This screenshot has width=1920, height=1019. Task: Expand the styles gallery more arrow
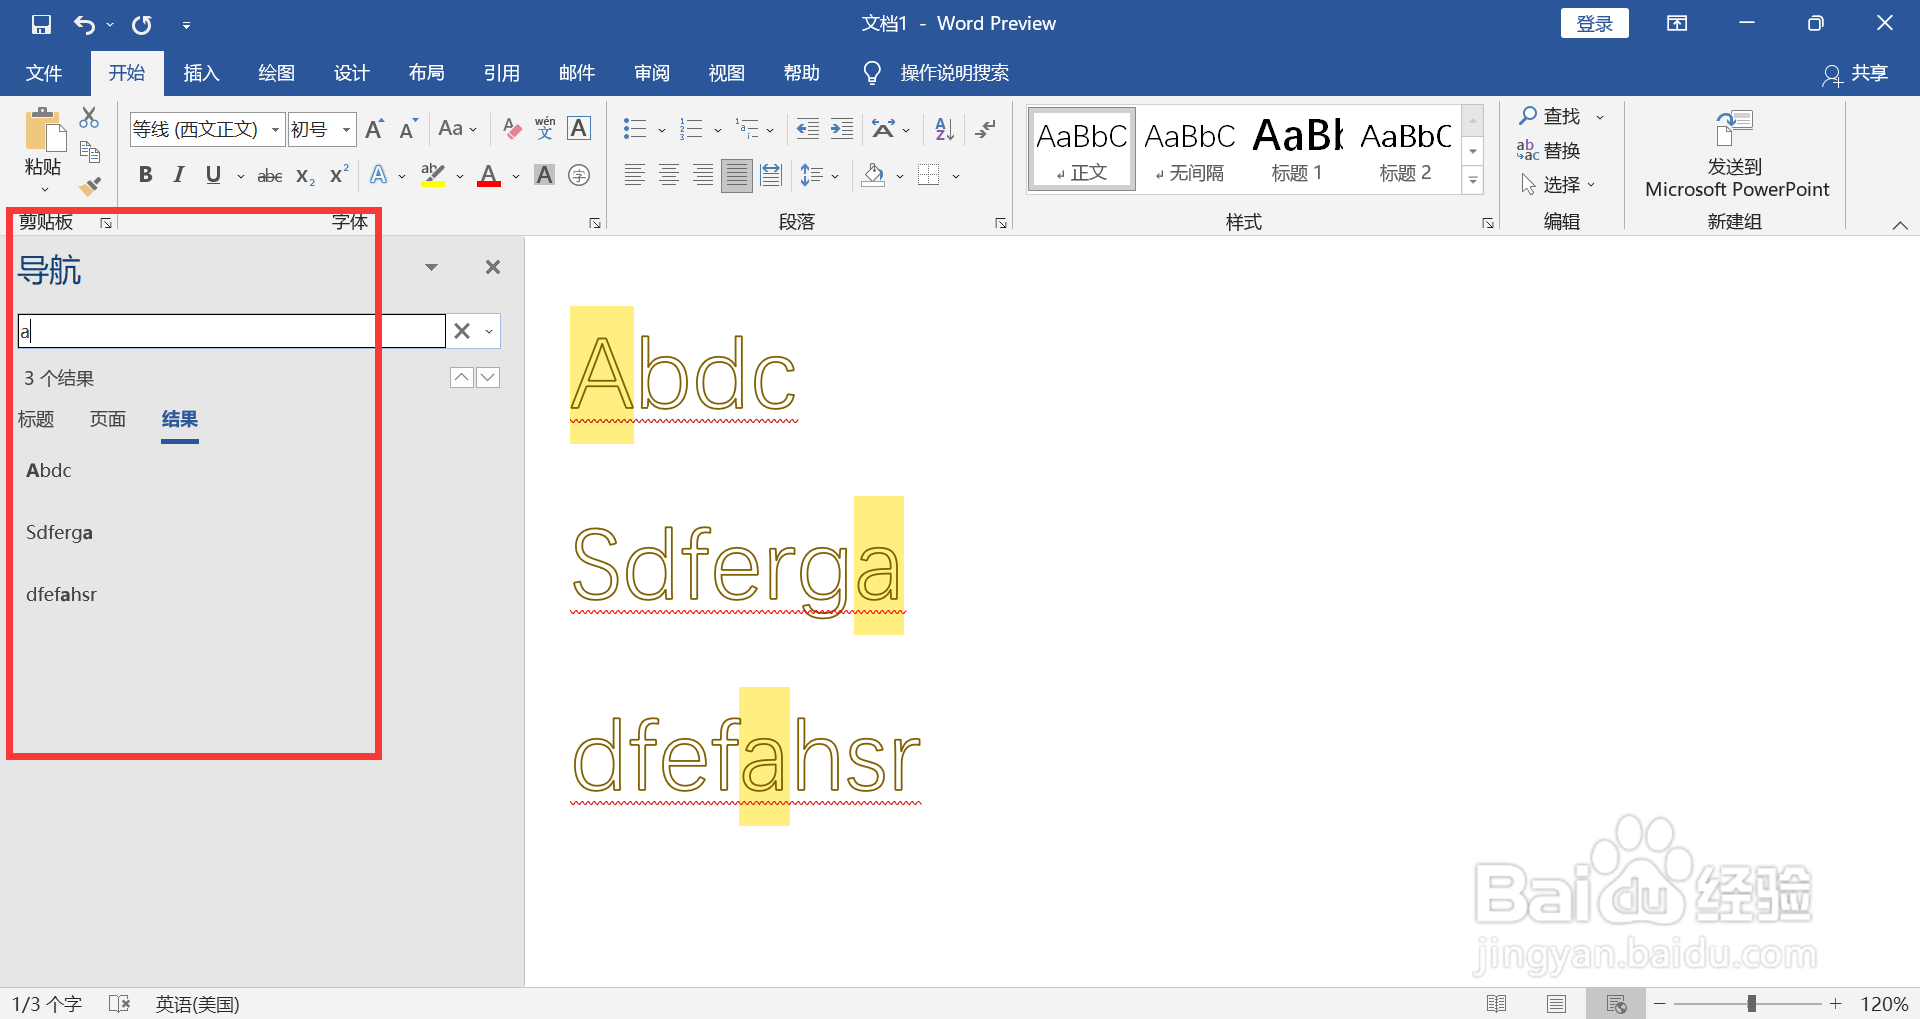1473,181
